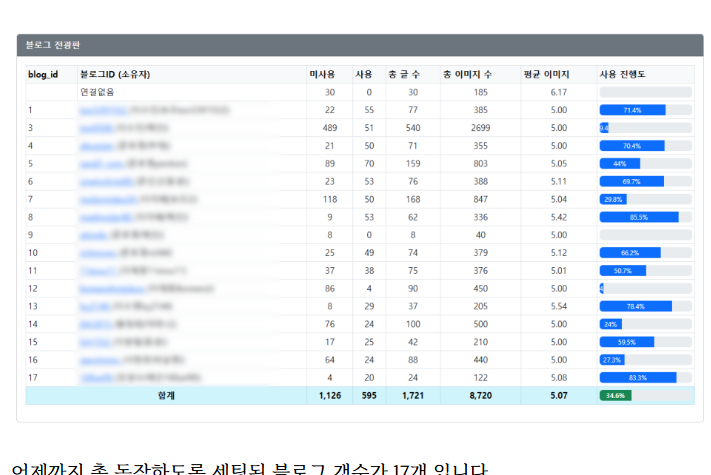The image size is (711, 475).
Task: Click the average image value 5.54
Action: [559, 307]
